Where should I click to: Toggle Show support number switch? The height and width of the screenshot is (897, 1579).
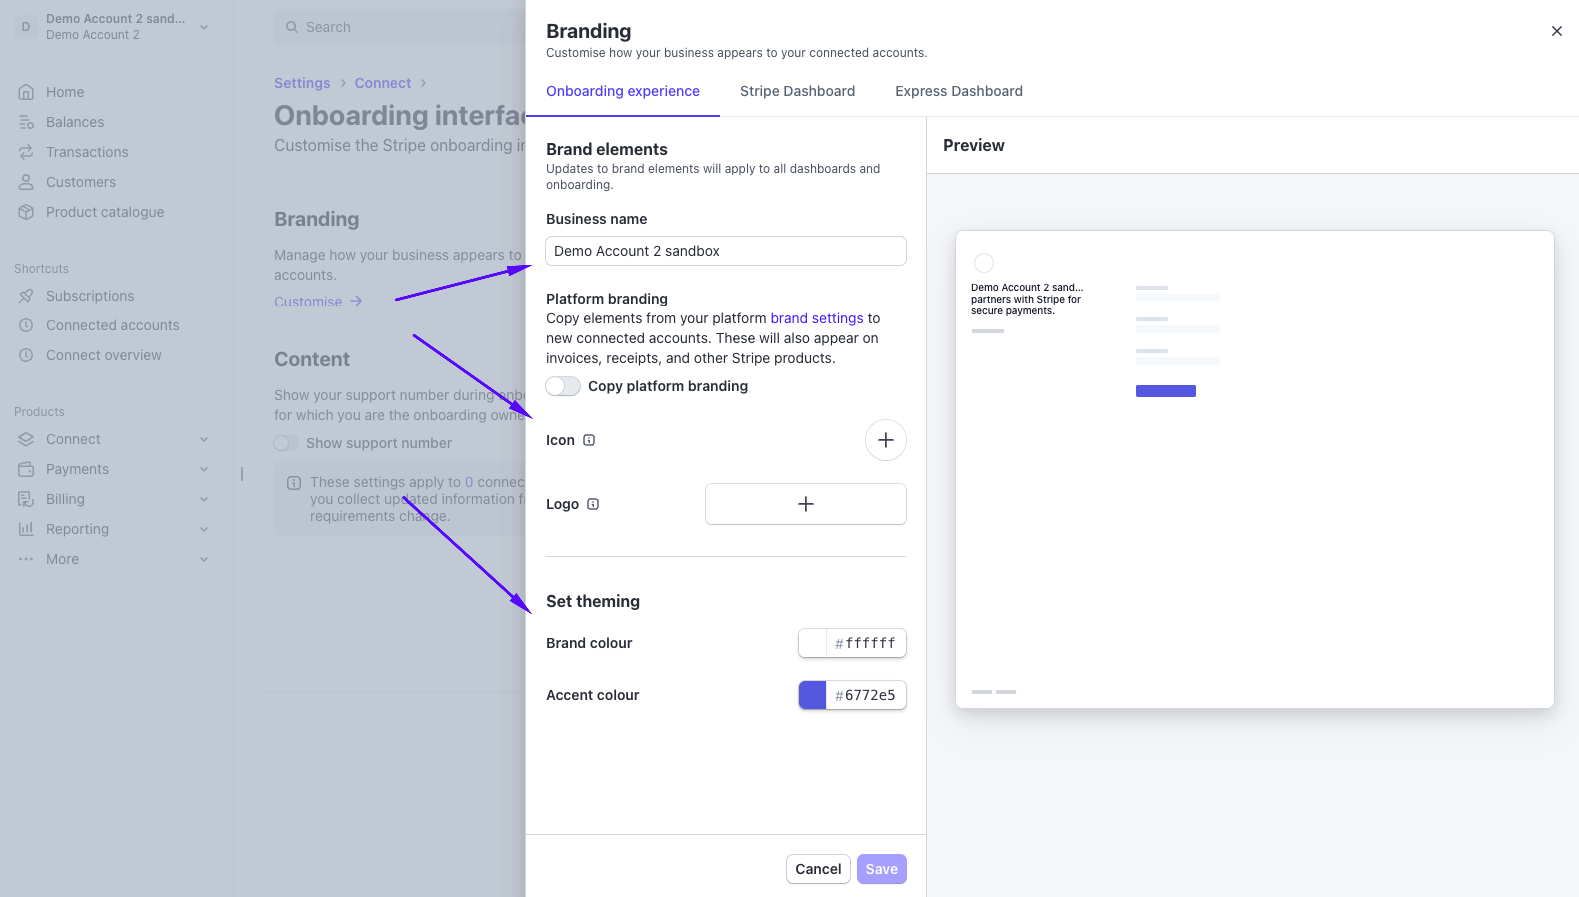pyautogui.click(x=286, y=443)
